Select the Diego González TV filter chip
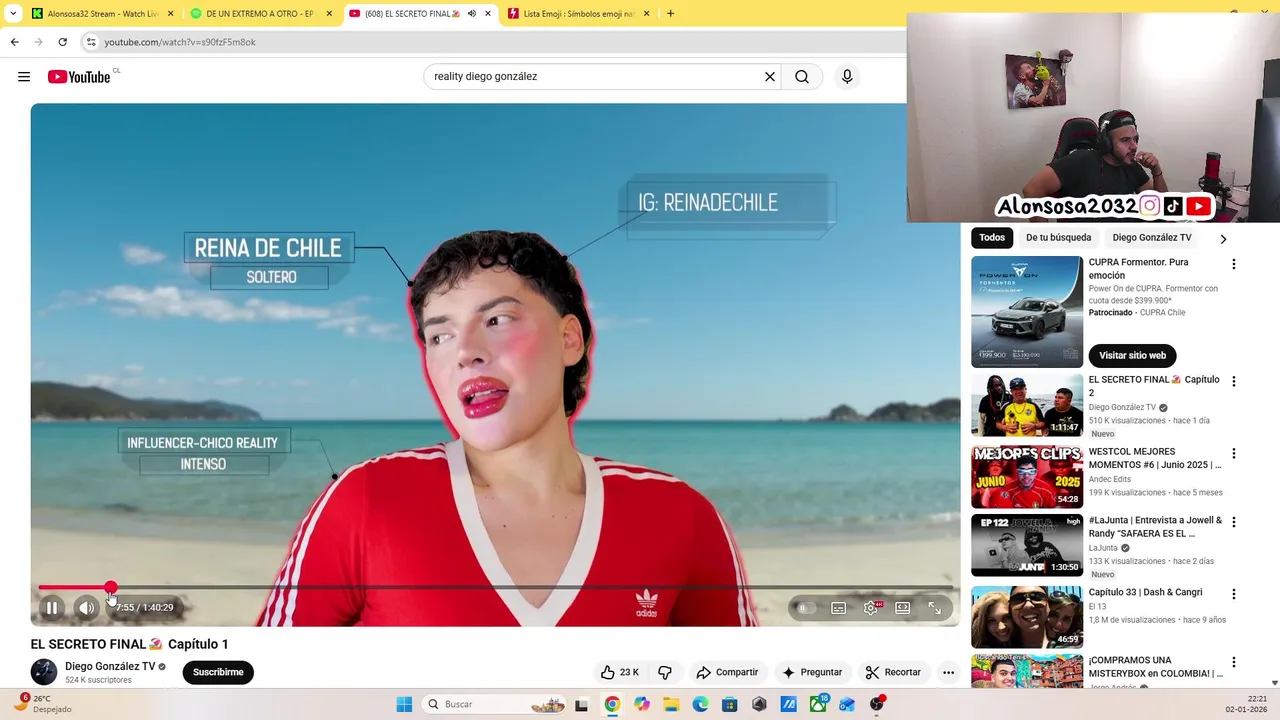 pyautogui.click(x=1152, y=238)
